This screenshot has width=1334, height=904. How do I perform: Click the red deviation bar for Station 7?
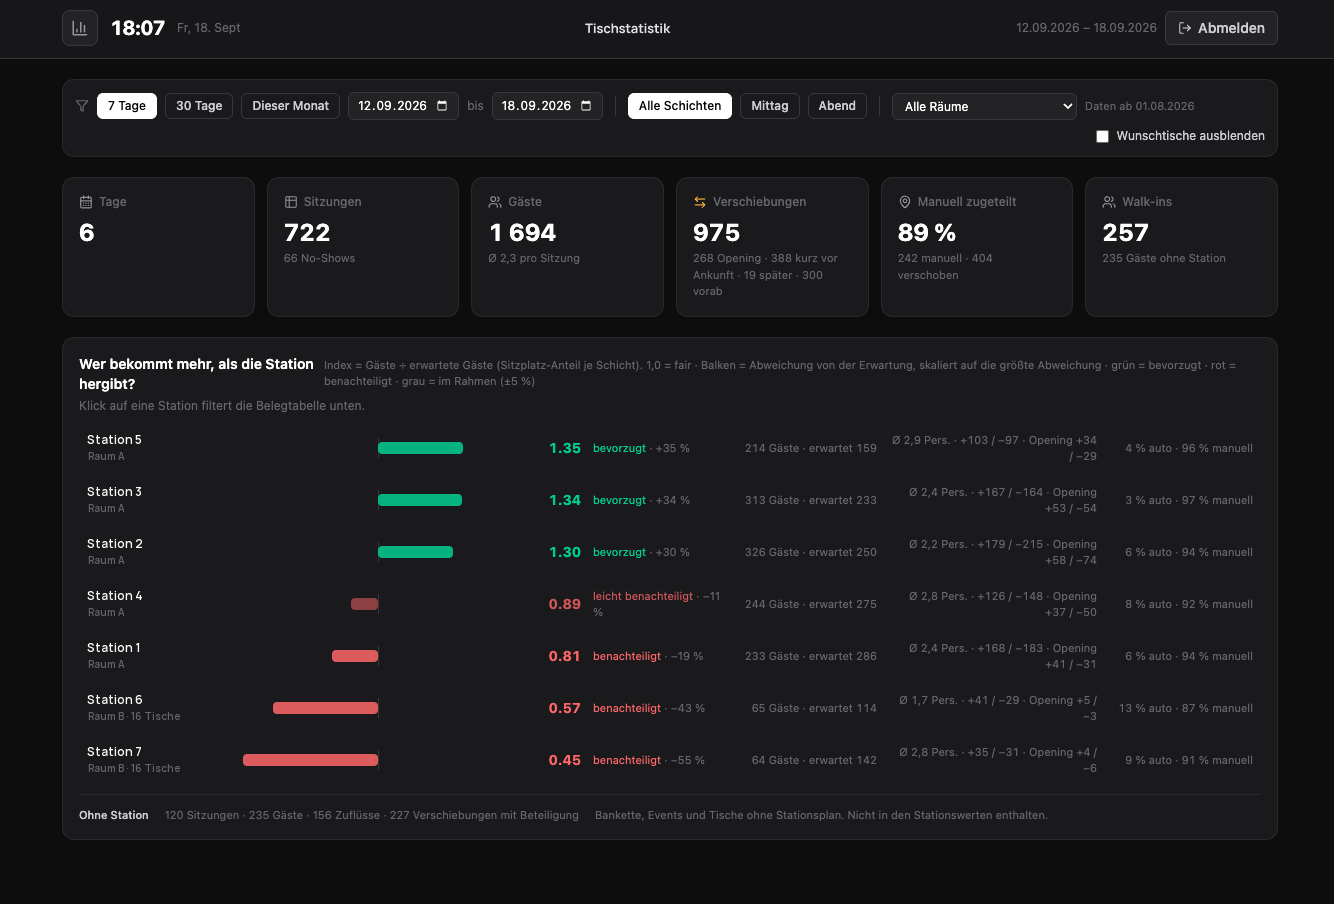tap(310, 760)
